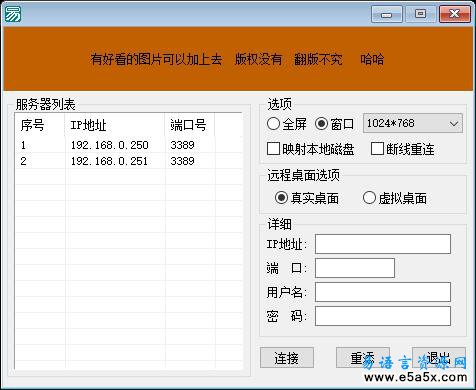Focus the IP地址 input field
The width and height of the screenshot is (476, 390).
[x=383, y=244]
